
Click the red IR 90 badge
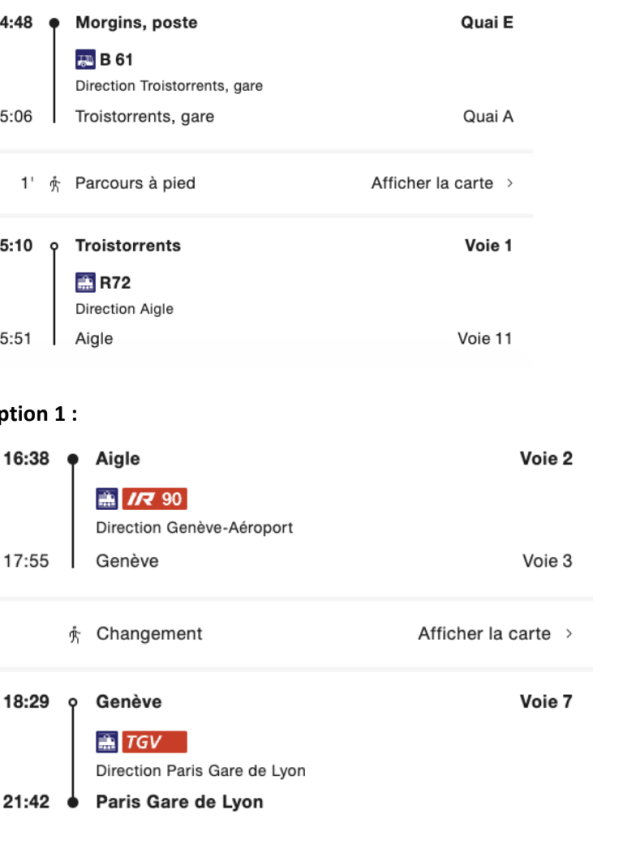(x=155, y=499)
